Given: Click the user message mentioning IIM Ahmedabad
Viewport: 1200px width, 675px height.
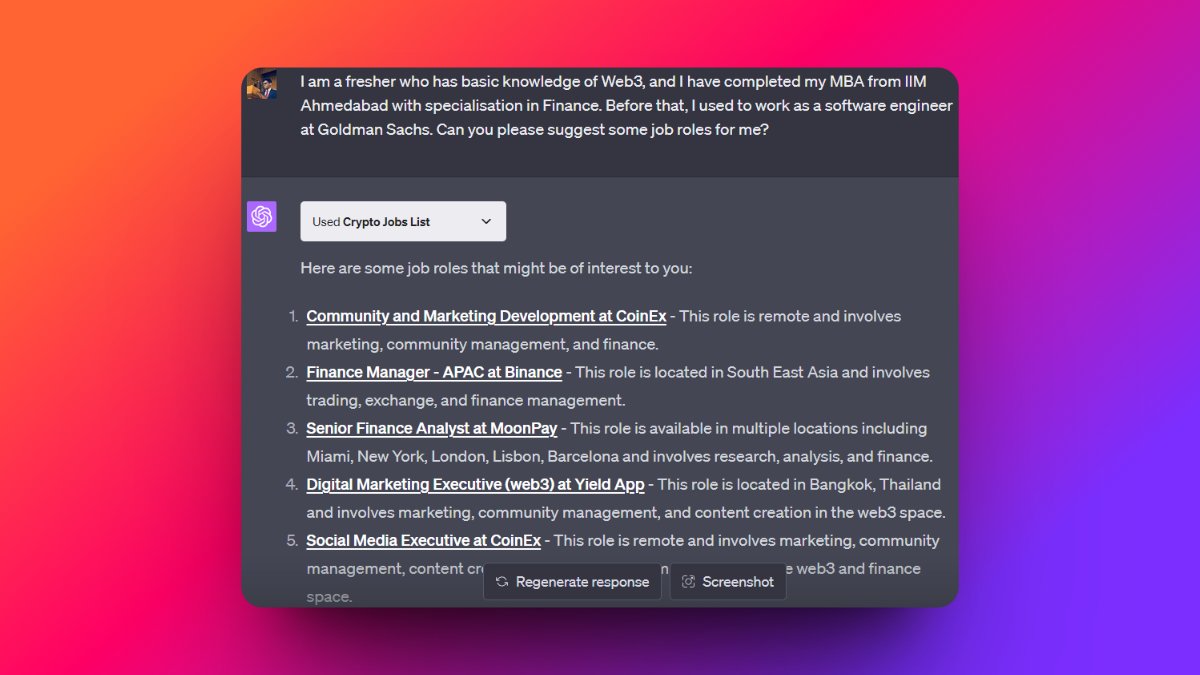Looking at the screenshot, I should pos(627,104).
